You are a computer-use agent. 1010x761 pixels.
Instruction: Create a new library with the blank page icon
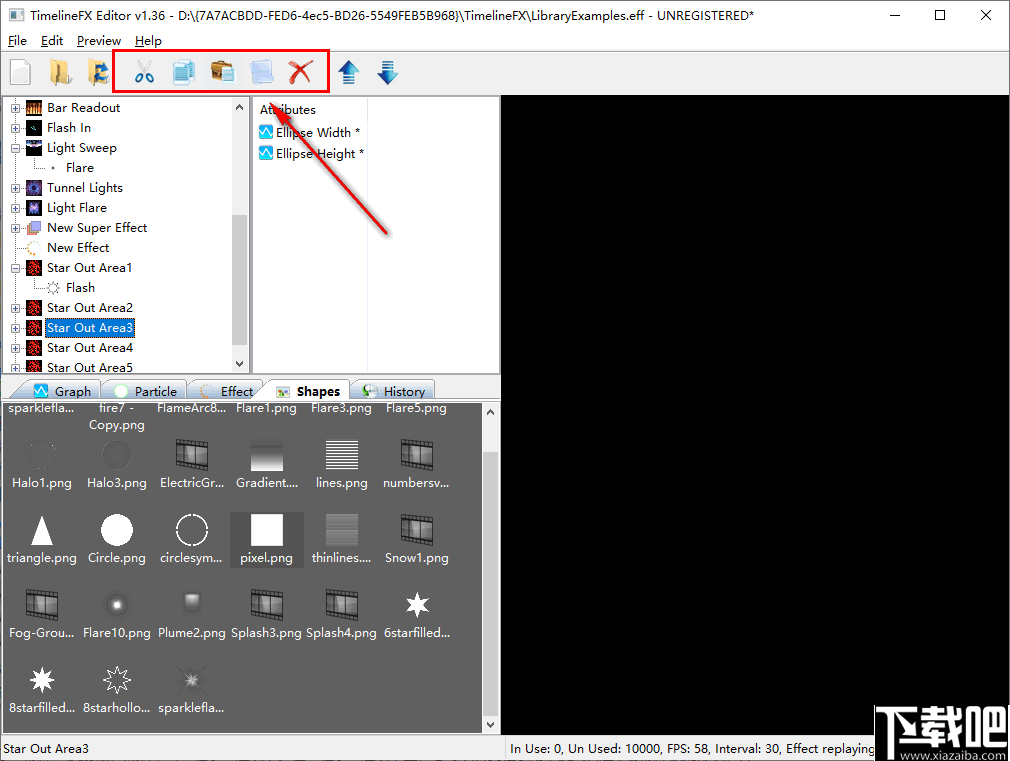[x=20, y=71]
